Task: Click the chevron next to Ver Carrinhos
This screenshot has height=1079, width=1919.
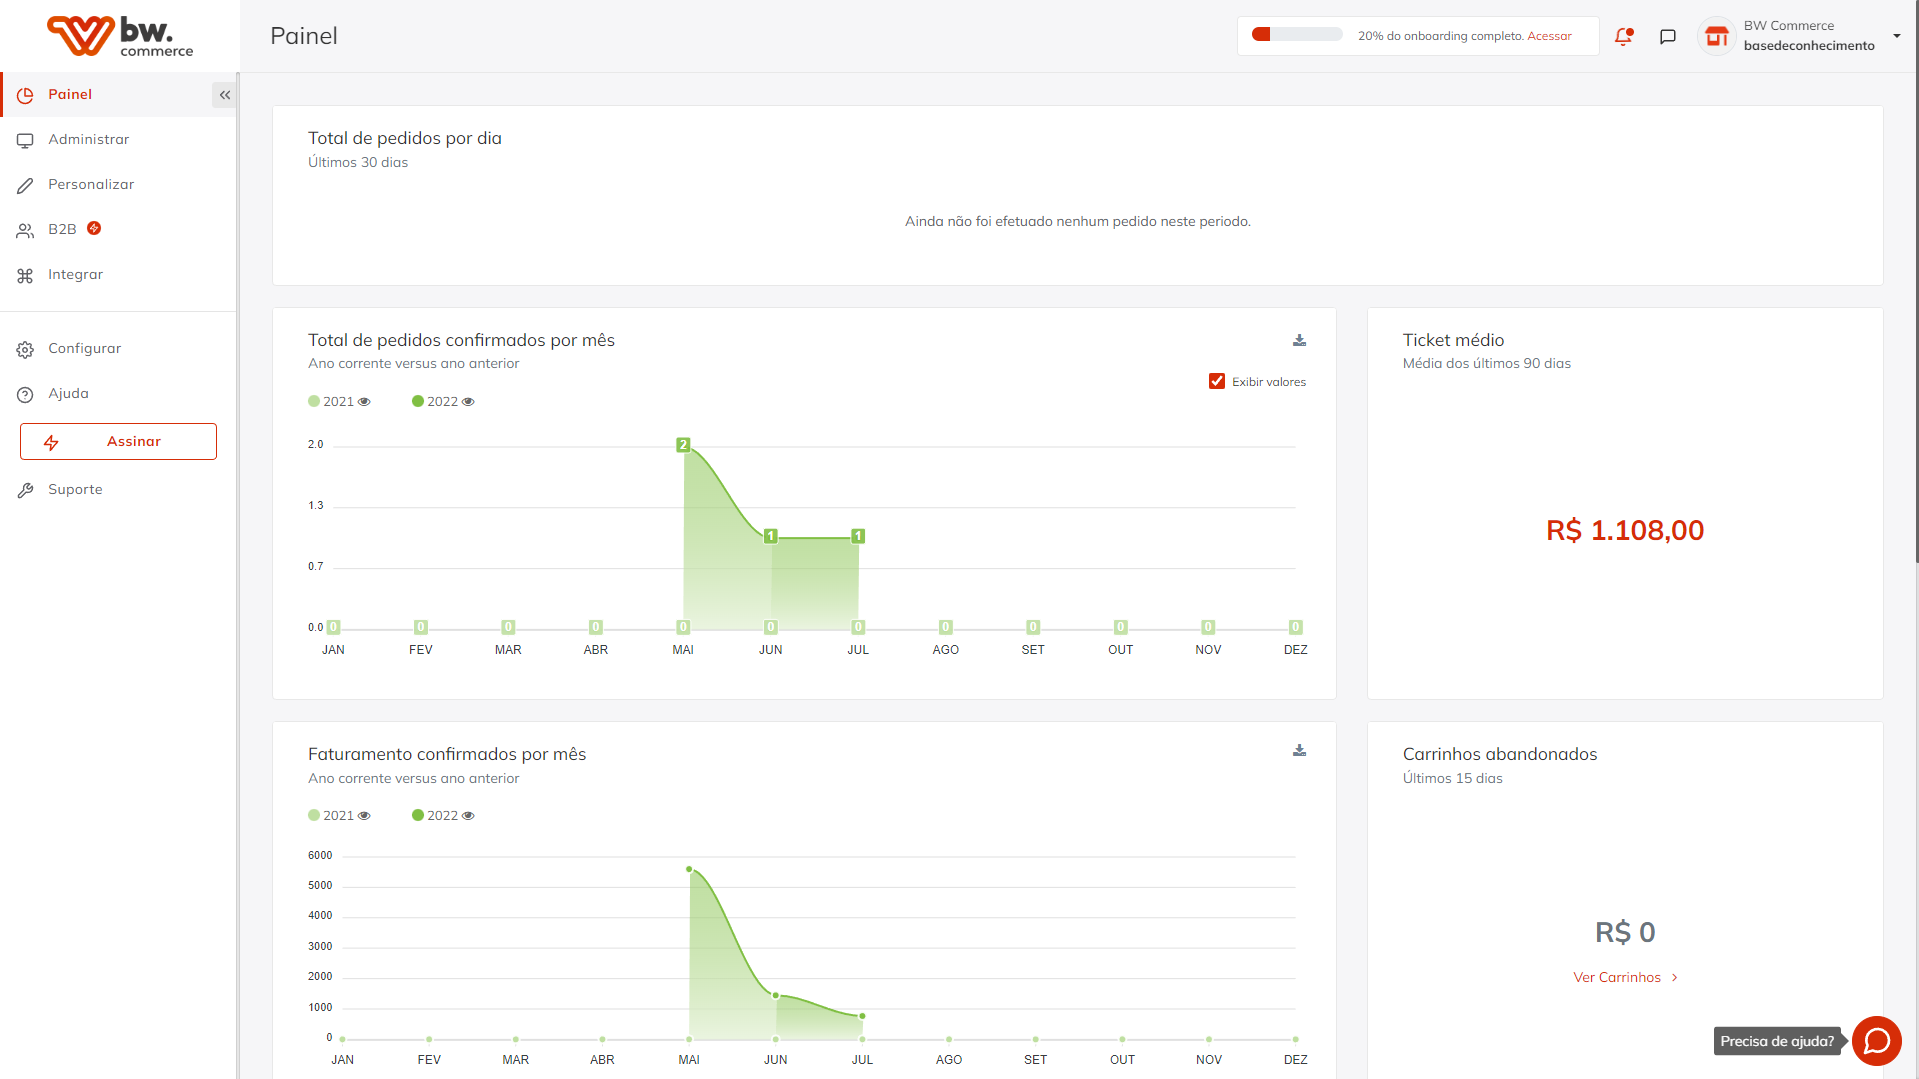Action: 1675,977
